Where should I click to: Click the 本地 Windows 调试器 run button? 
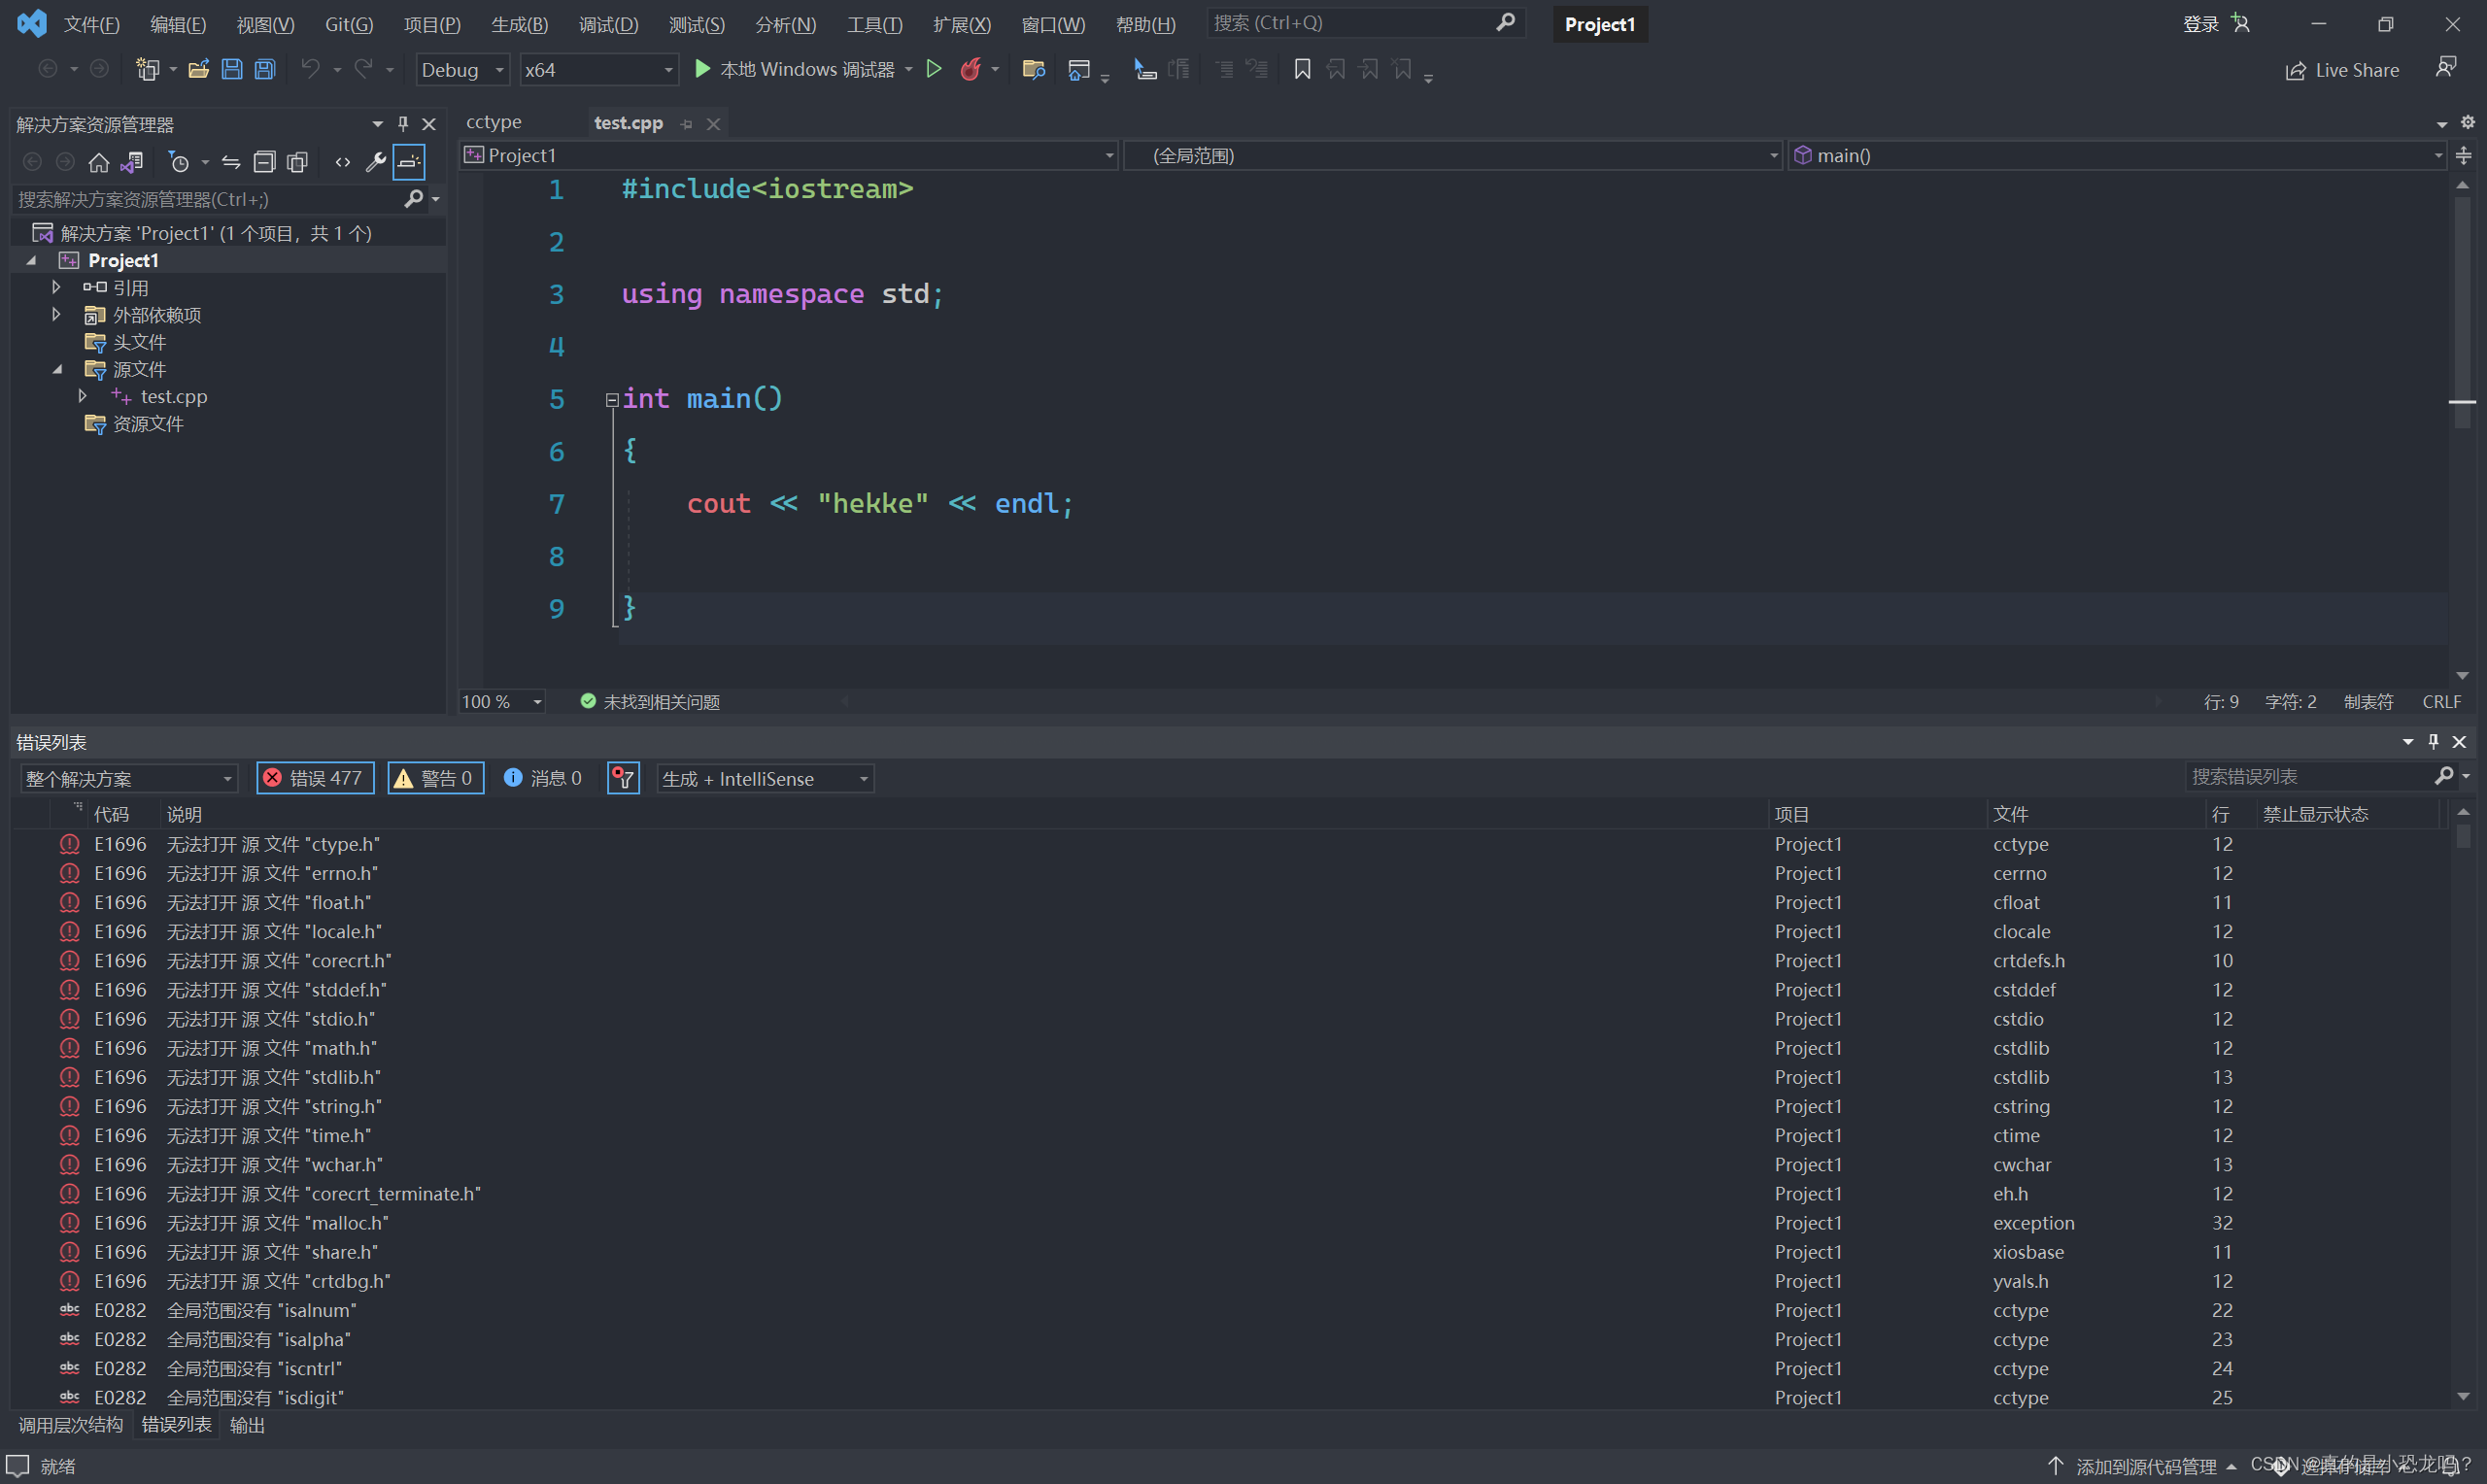tap(795, 69)
